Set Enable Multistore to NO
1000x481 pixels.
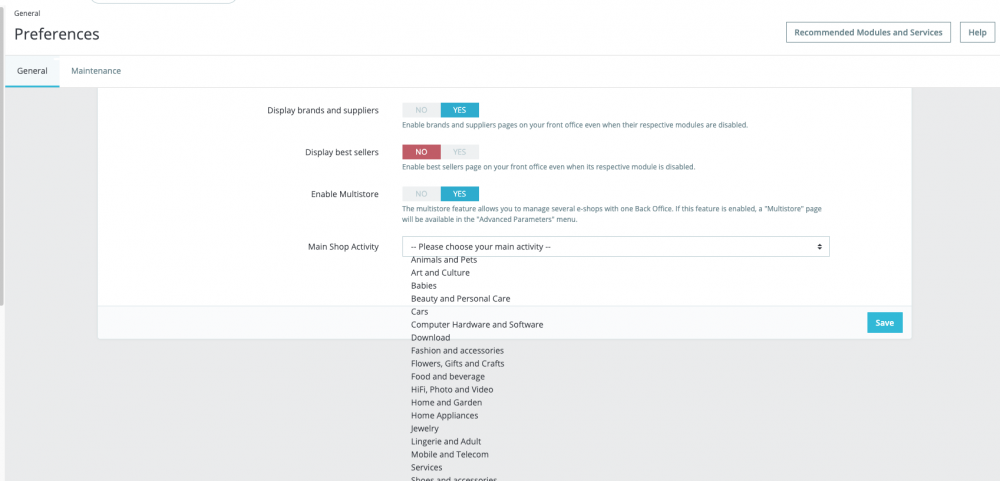(421, 194)
